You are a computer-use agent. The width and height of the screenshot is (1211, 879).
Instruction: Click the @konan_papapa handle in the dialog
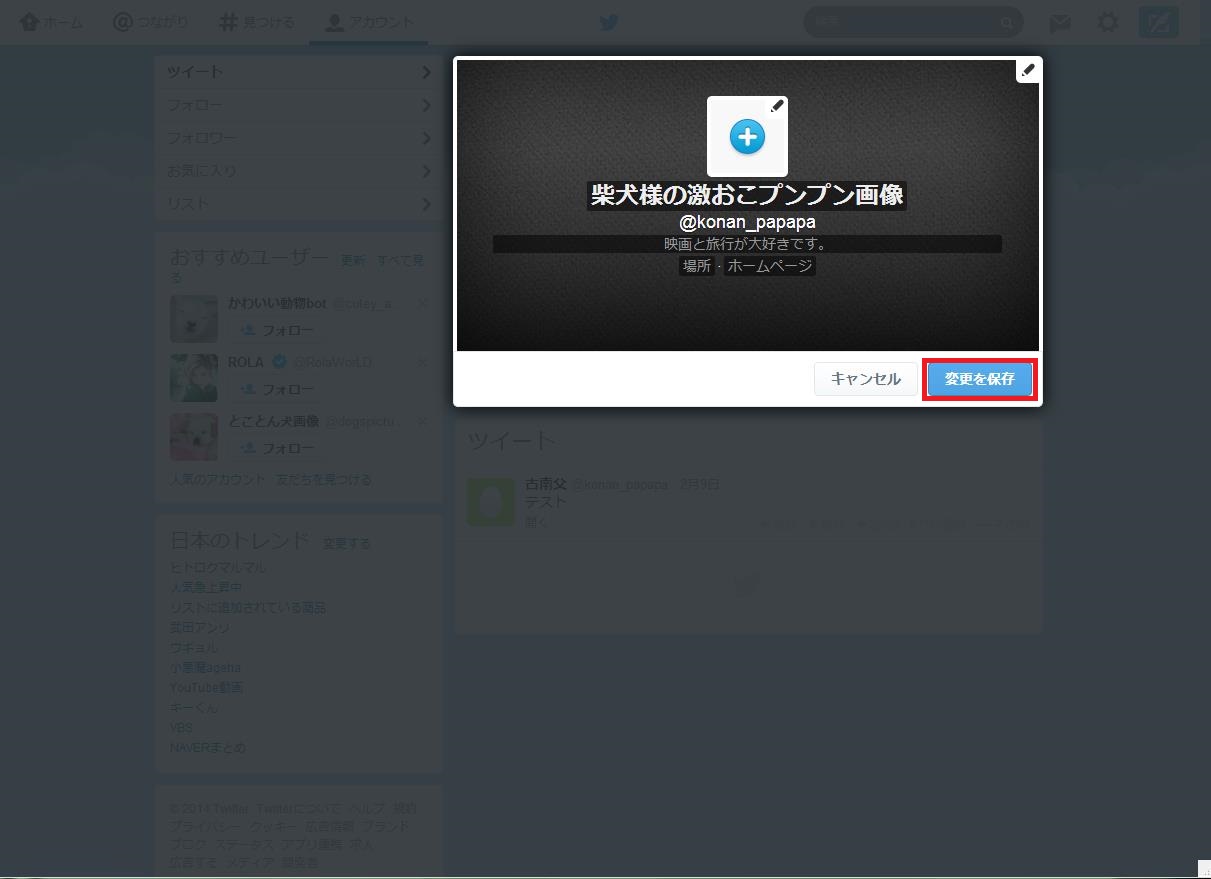(747, 222)
